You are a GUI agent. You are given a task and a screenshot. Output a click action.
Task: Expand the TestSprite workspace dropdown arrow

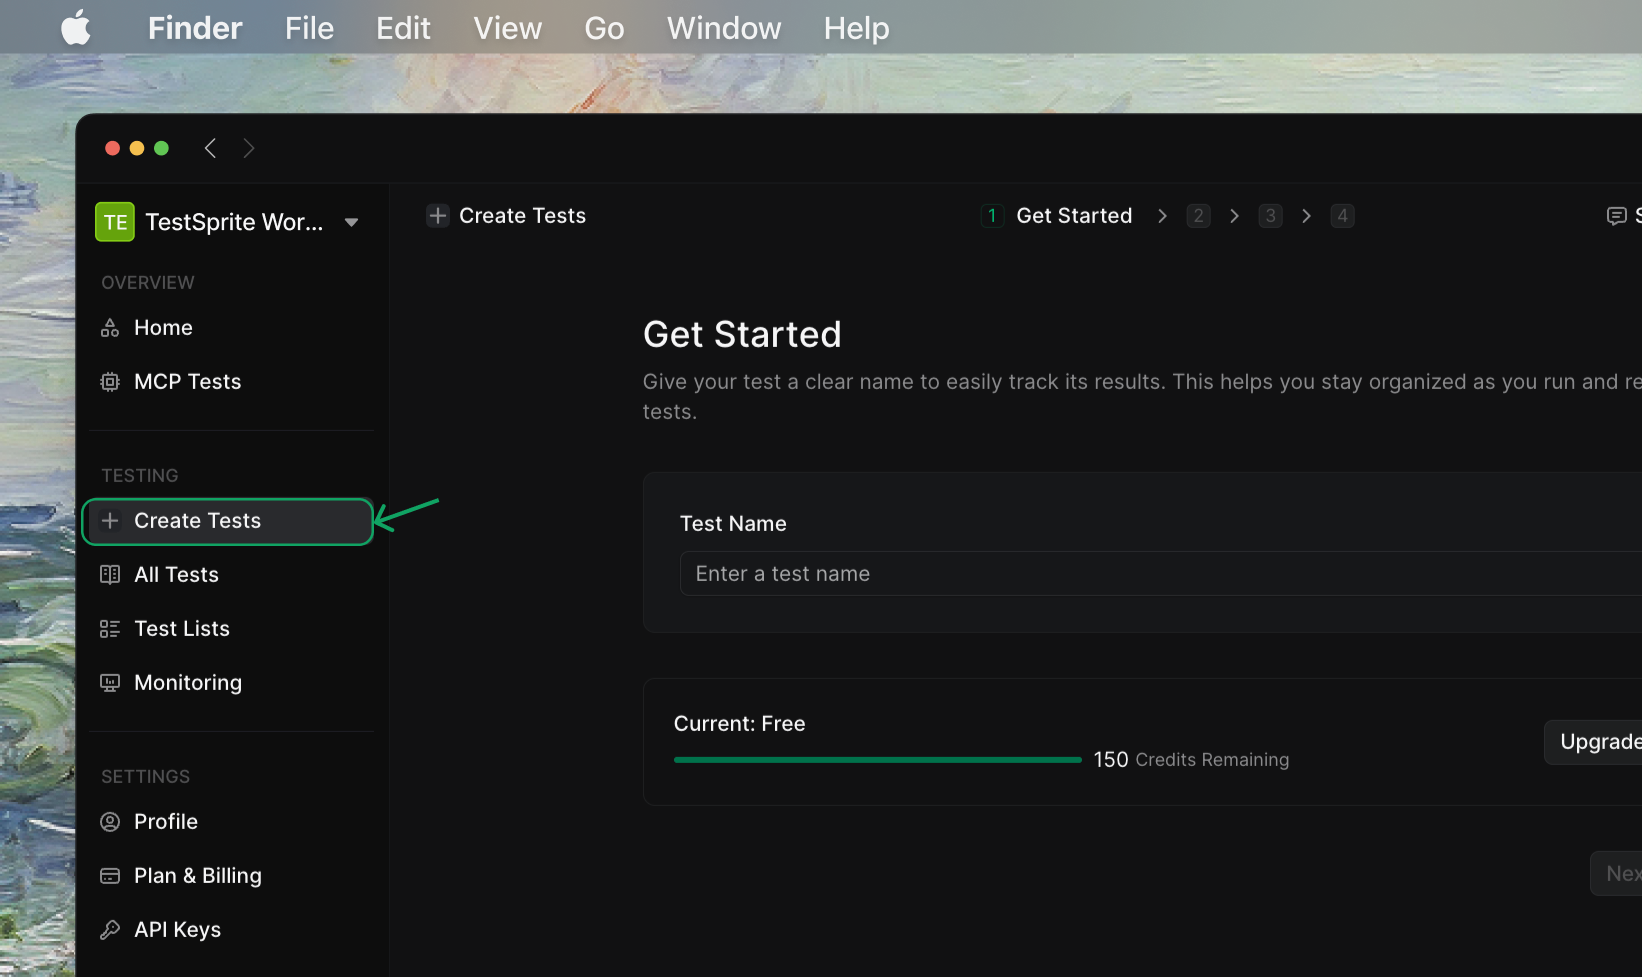(351, 222)
